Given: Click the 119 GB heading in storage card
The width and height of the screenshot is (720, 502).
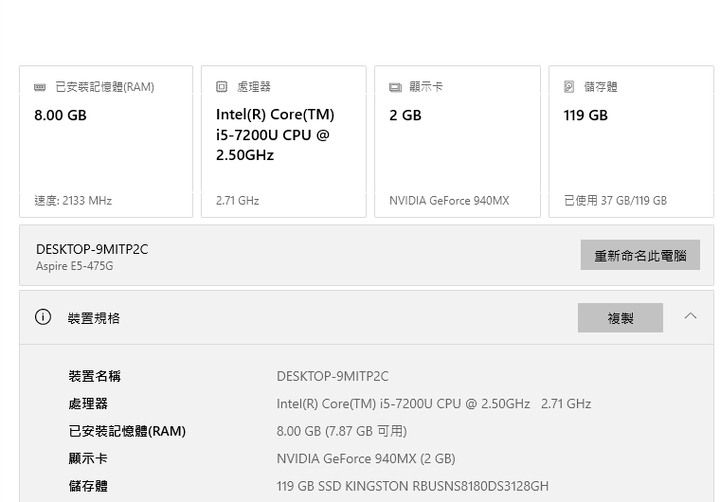Looking at the screenshot, I should (585, 115).
